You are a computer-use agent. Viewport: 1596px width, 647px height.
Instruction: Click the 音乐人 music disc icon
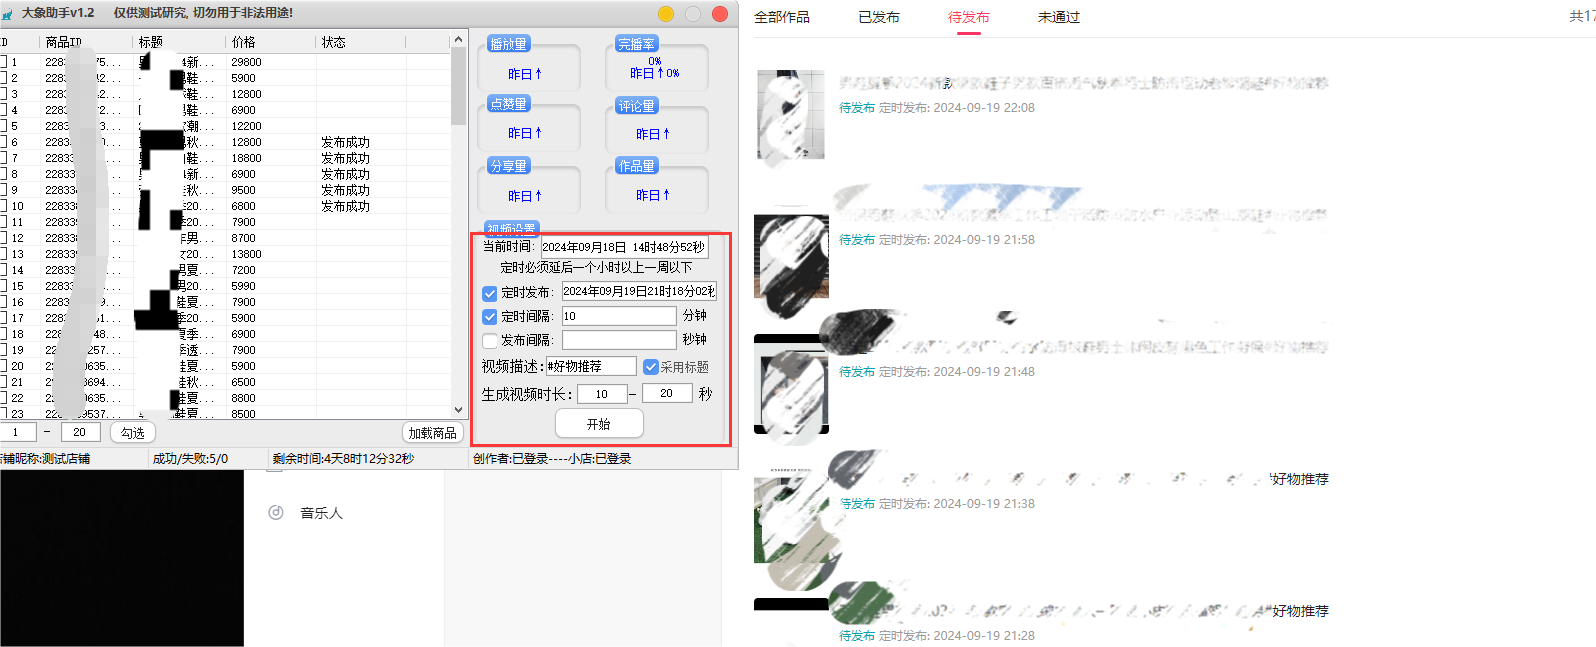pos(276,513)
